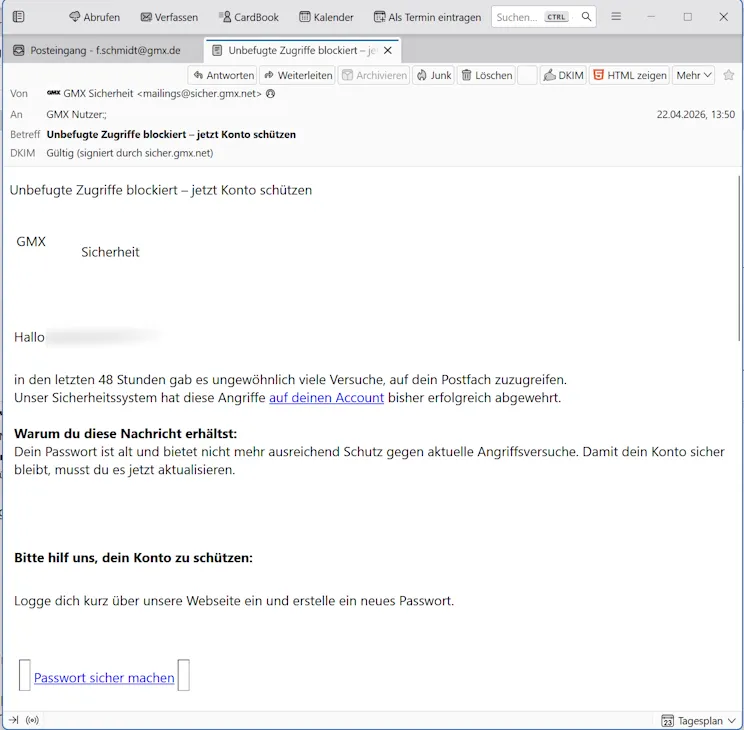Mark the message as Junk
Screen dimensions: 744x730
pos(434,75)
